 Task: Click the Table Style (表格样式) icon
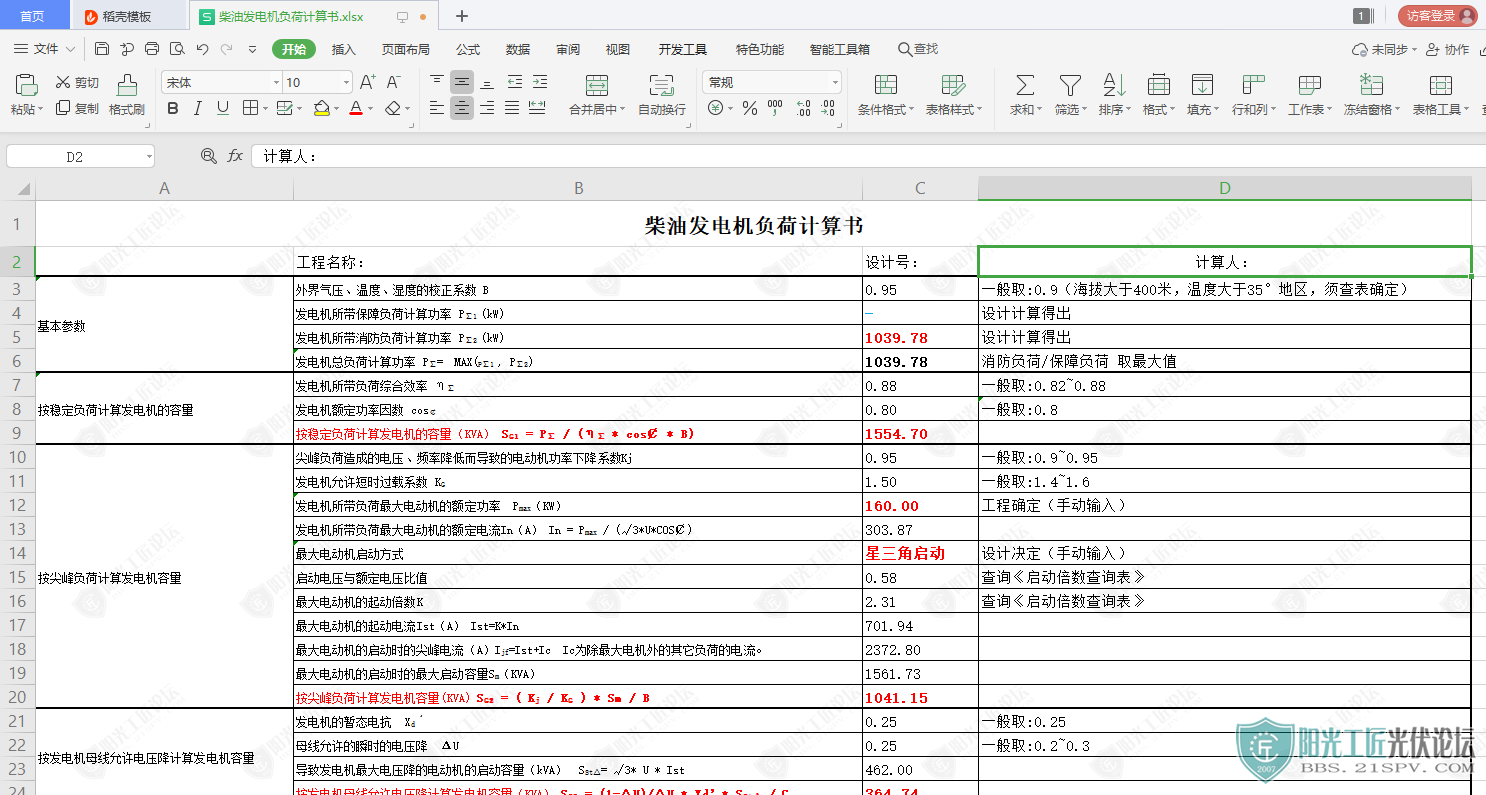point(954,85)
